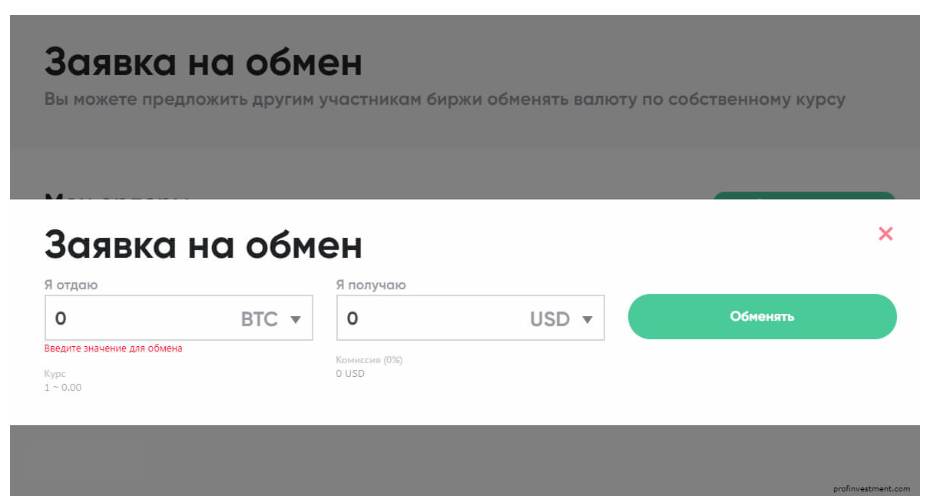Click the '0 USD' commission value
This screenshot has width=932, height=502.
[351, 373]
